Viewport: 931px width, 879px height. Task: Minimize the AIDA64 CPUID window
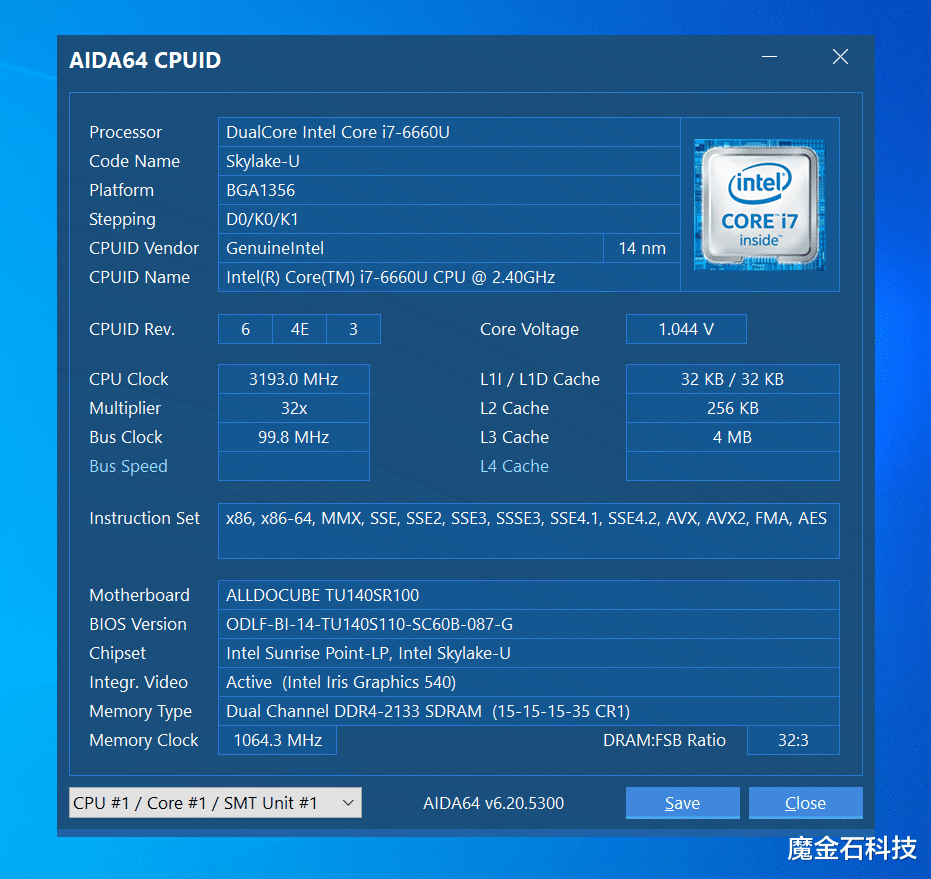[x=770, y=57]
